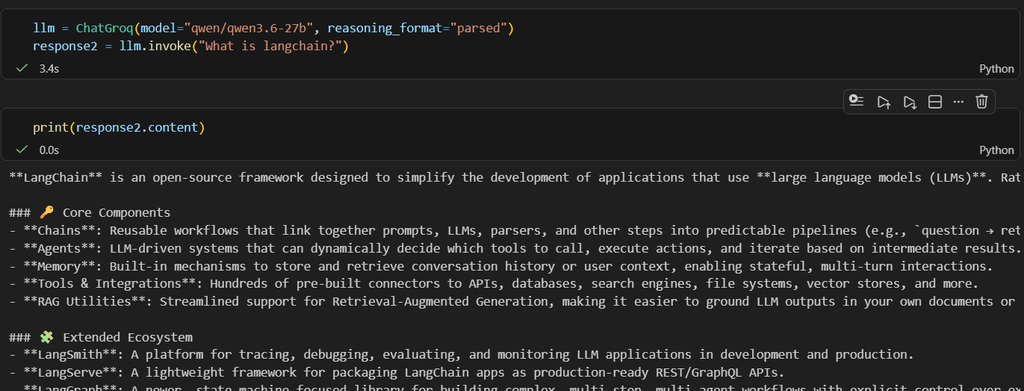1024x391 pixels.
Task: Click the **Tools & Integrations** output line
Action: [x=494, y=283]
